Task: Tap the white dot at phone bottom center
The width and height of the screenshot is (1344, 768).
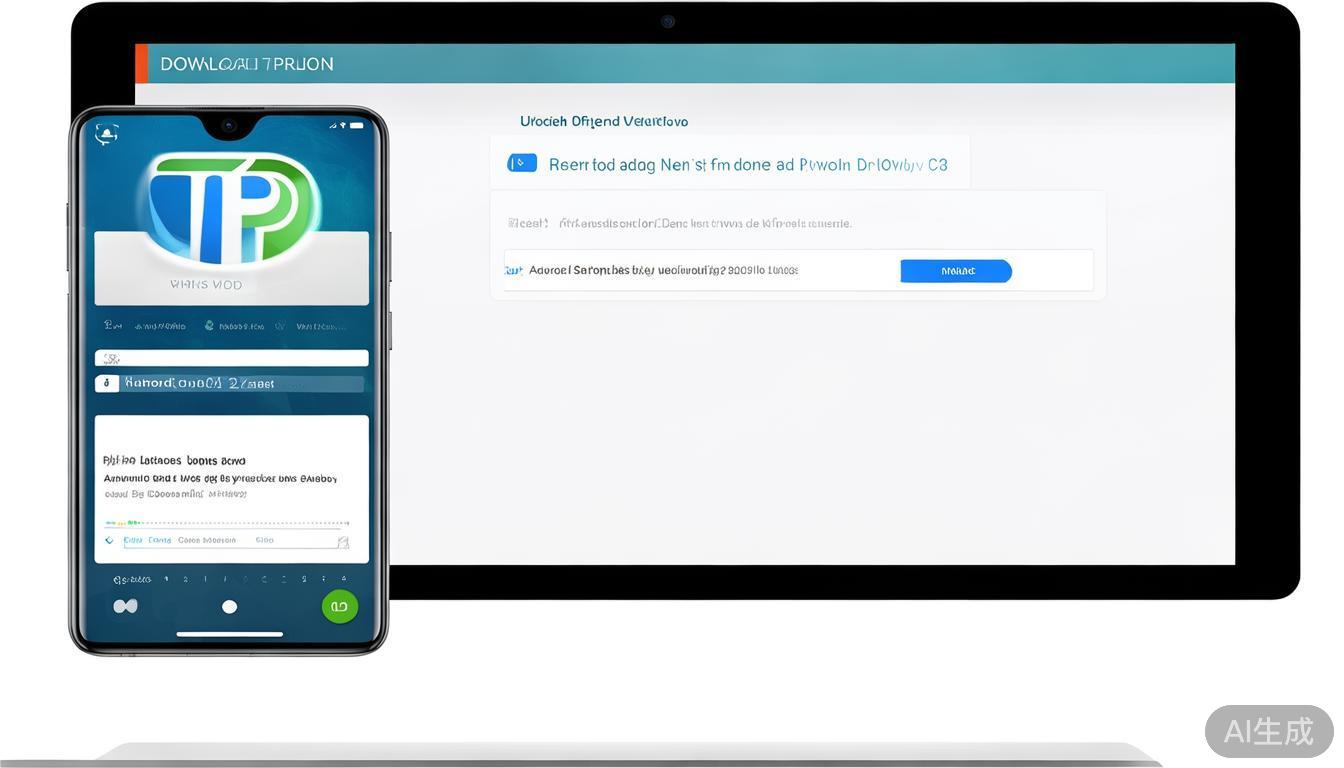Action: coord(229,606)
